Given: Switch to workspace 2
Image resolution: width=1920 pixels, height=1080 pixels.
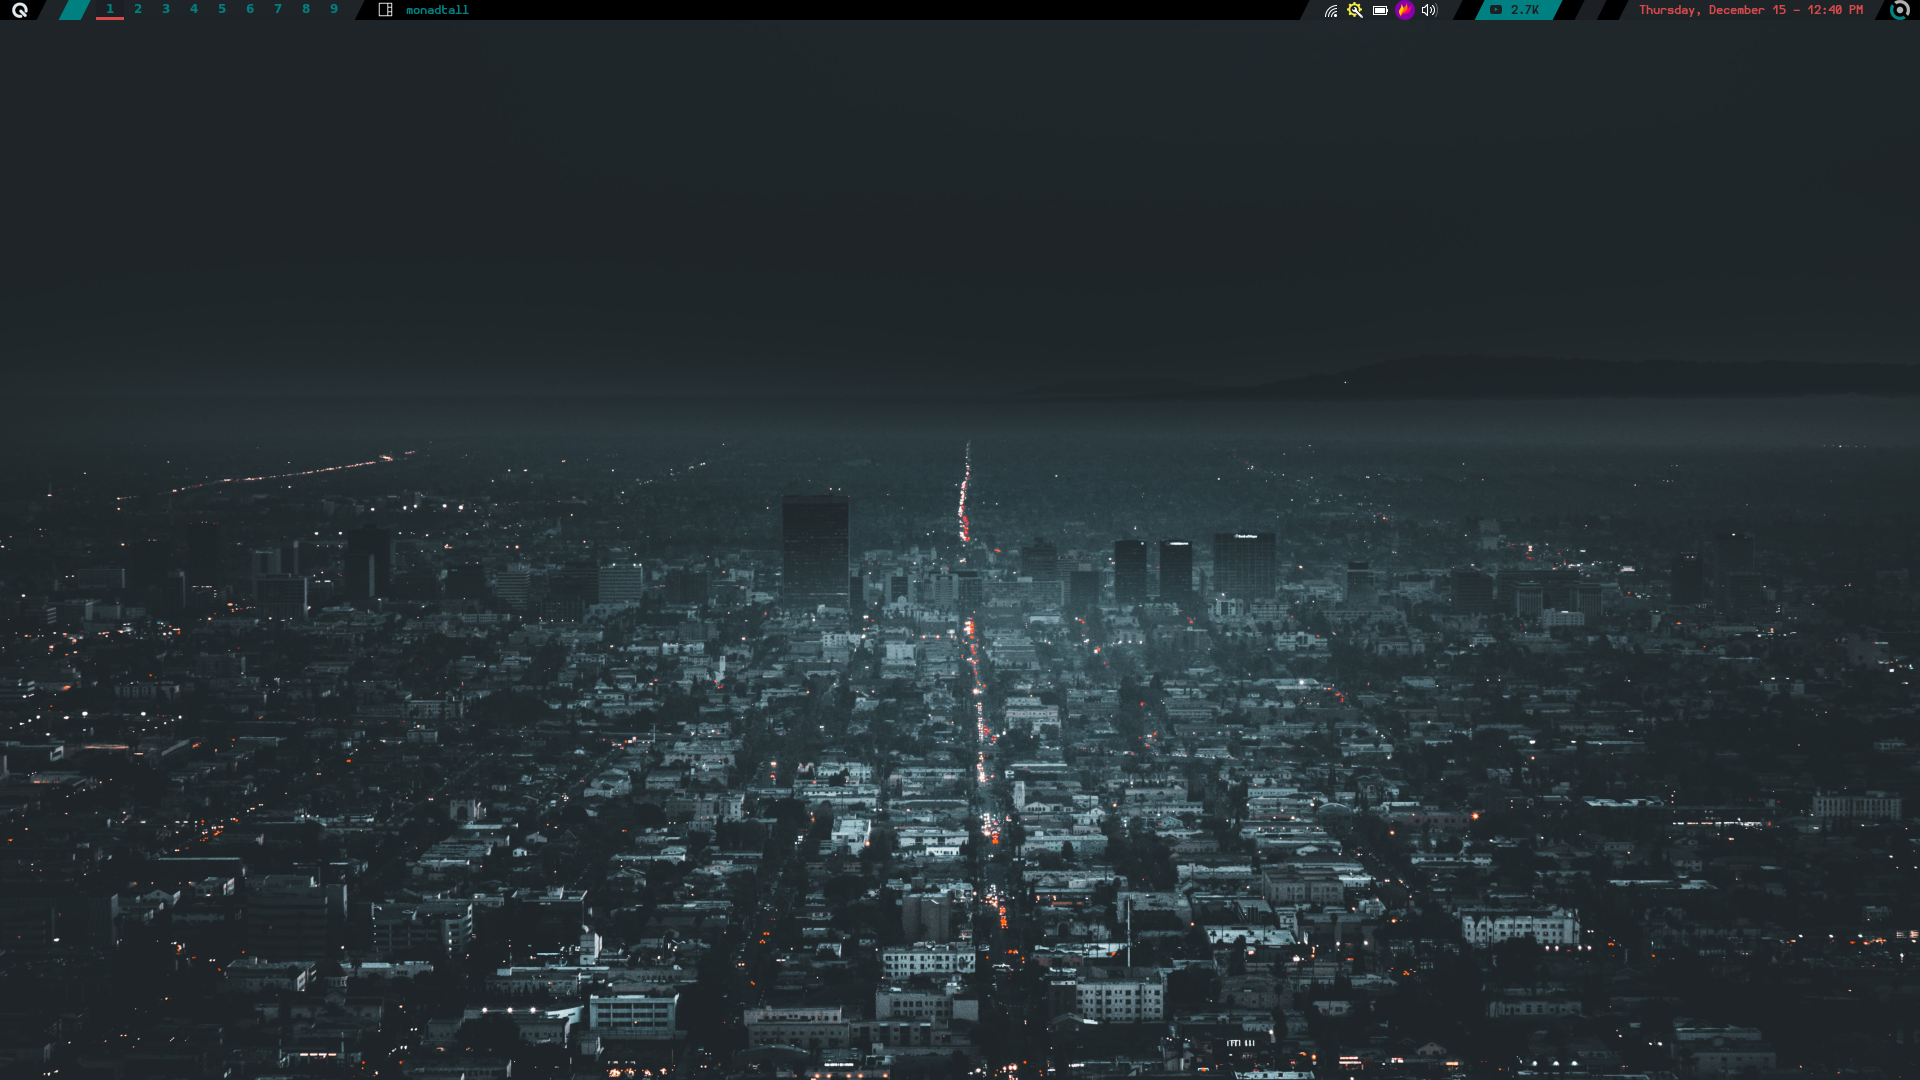Looking at the screenshot, I should point(138,9).
